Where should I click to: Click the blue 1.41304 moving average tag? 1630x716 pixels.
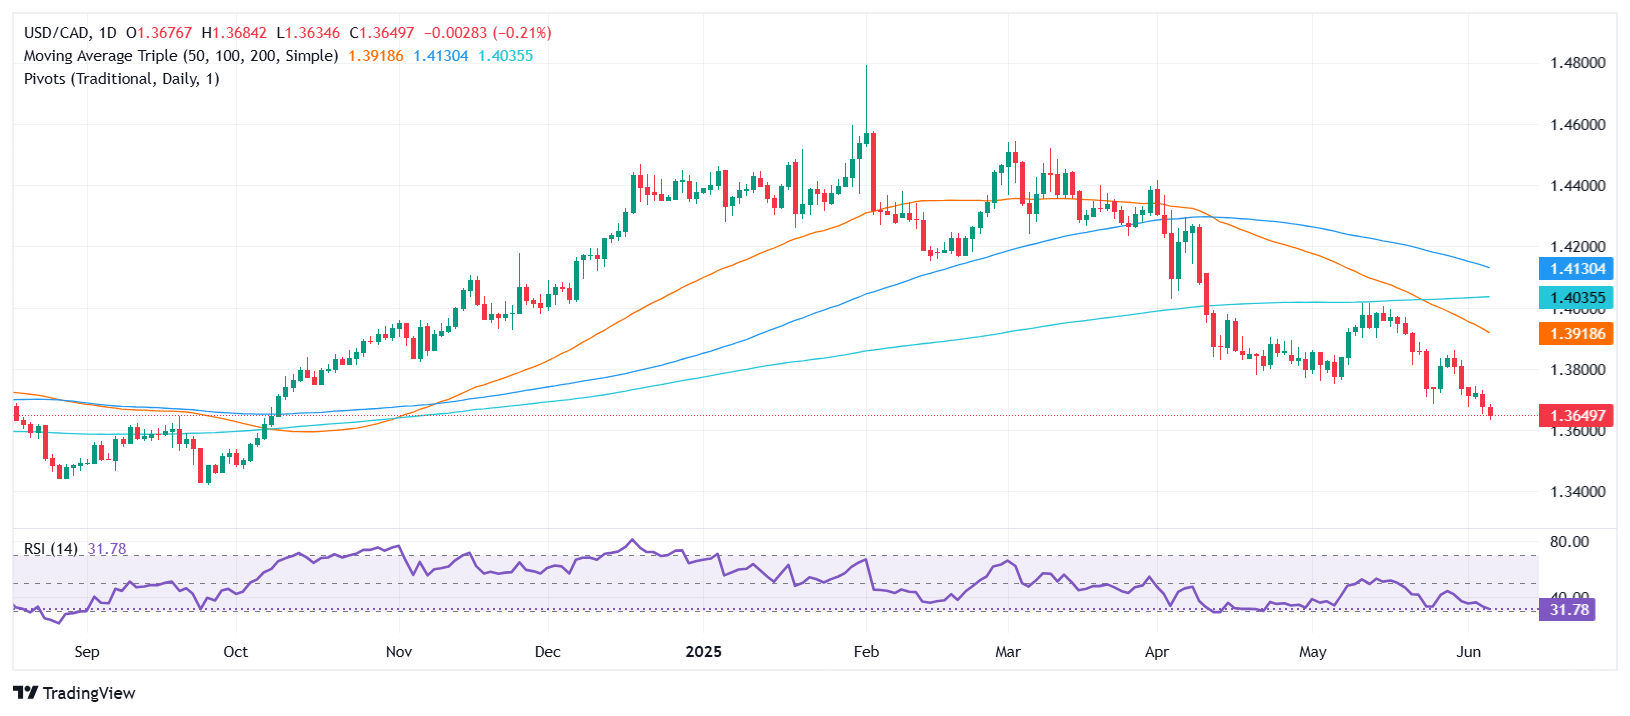coord(1577,269)
